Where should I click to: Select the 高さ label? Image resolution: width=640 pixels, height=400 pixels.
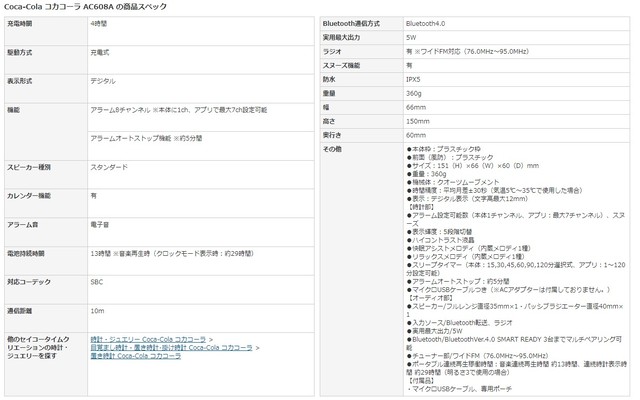point(329,121)
